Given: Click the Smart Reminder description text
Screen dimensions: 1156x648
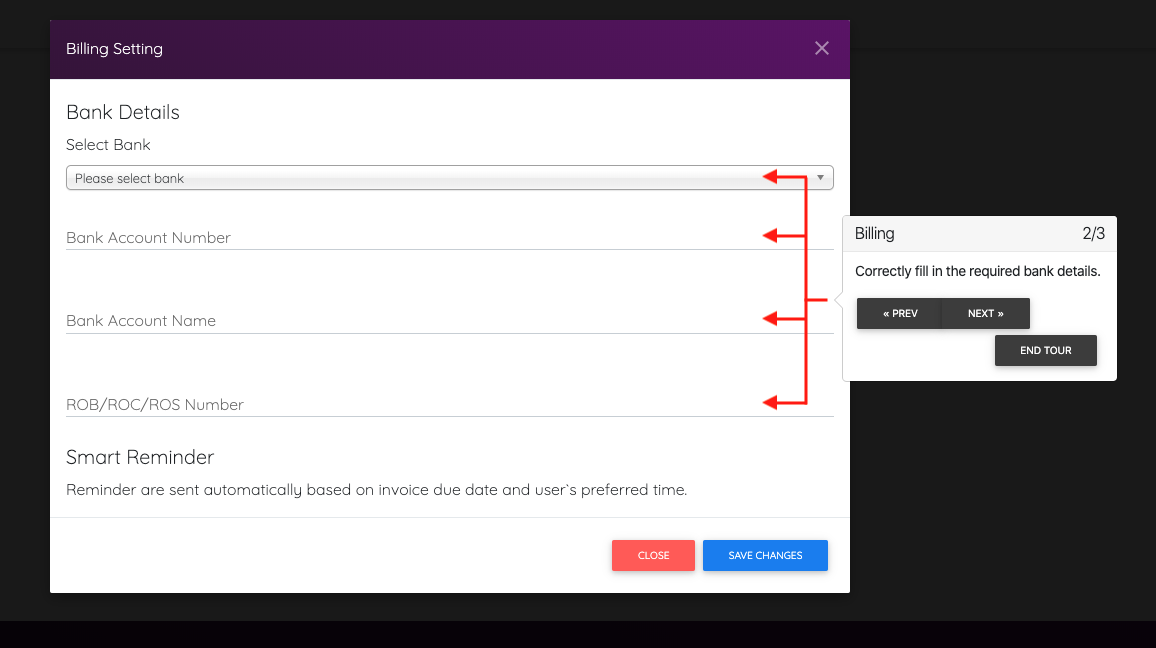Looking at the screenshot, I should (376, 490).
